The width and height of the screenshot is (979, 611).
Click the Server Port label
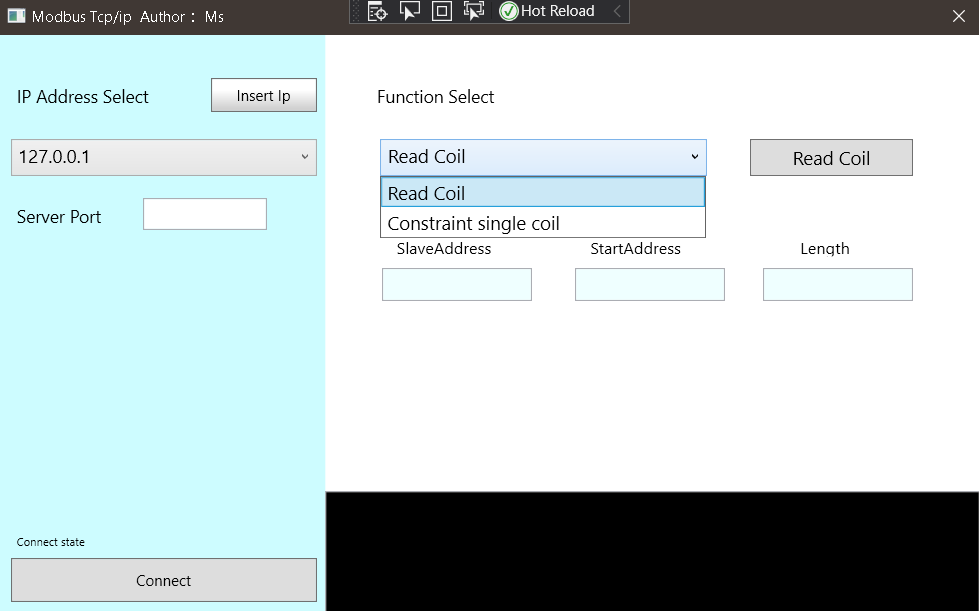pyautogui.click(x=59, y=217)
